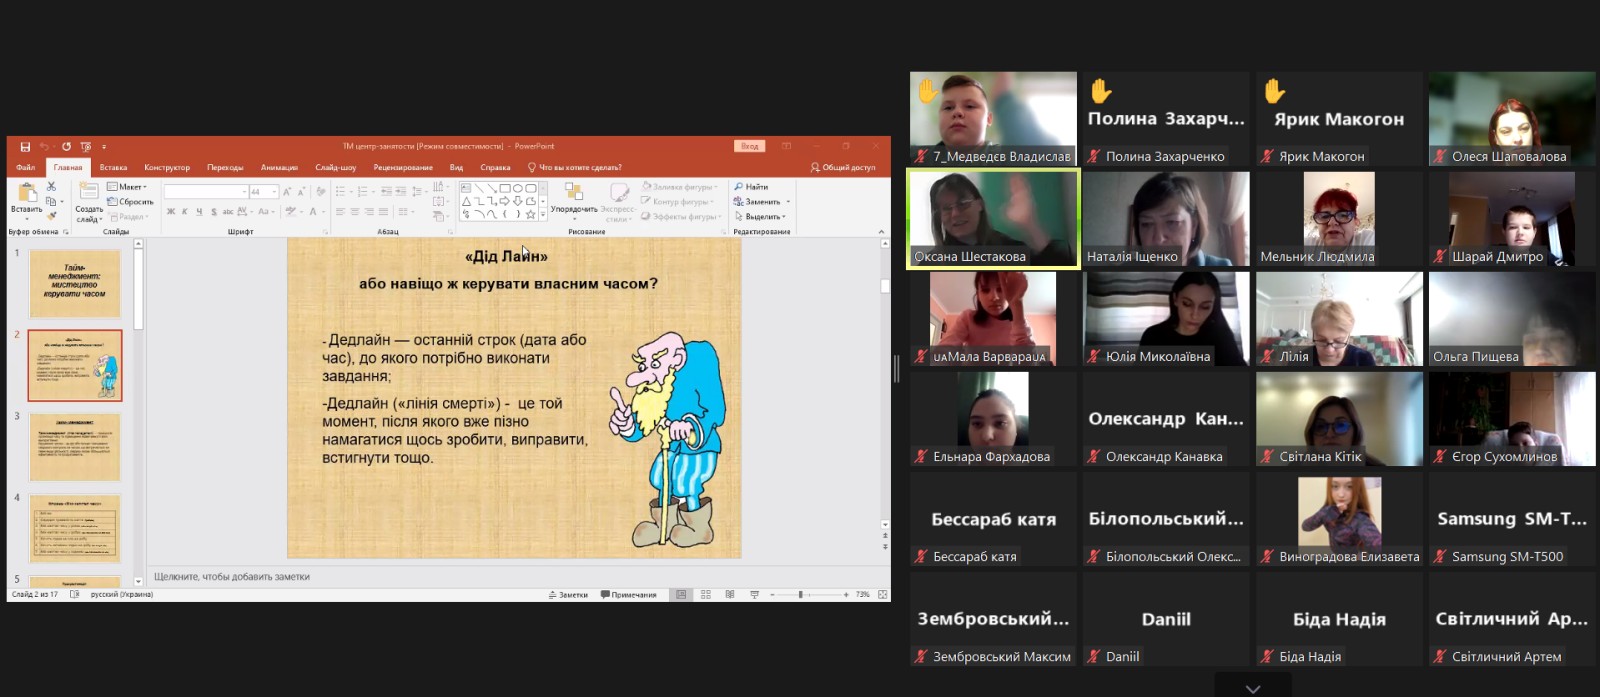Select the rectangle shape in shapes gallery

pos(505,188)
